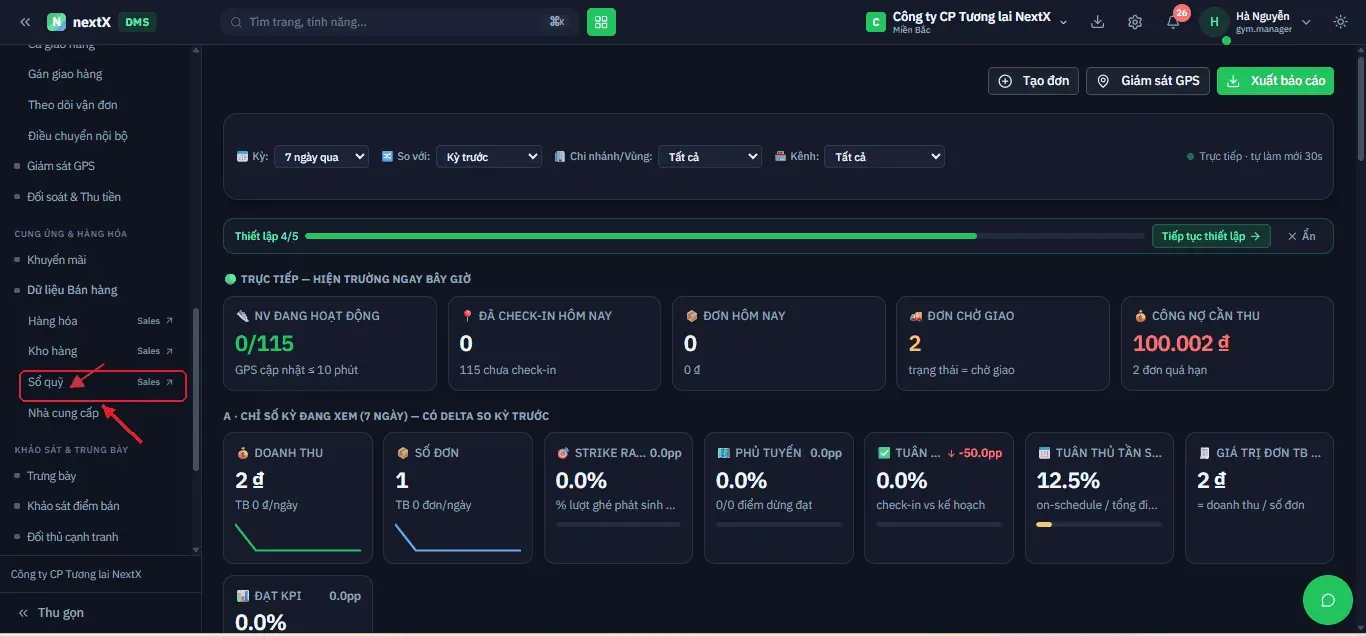The height and width of the screenshot is (636, 1366).
Task: Open the notifications bell with badge 26
Action: 1174,22
